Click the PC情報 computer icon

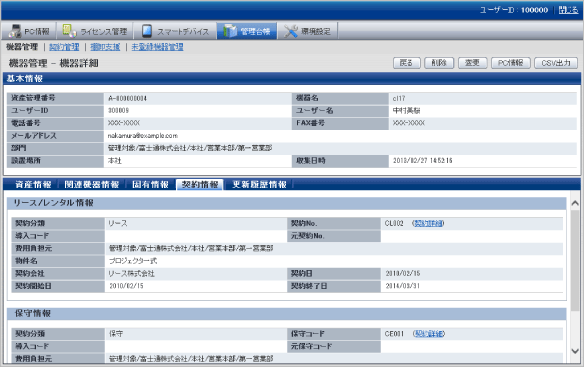tap(15, 31)
